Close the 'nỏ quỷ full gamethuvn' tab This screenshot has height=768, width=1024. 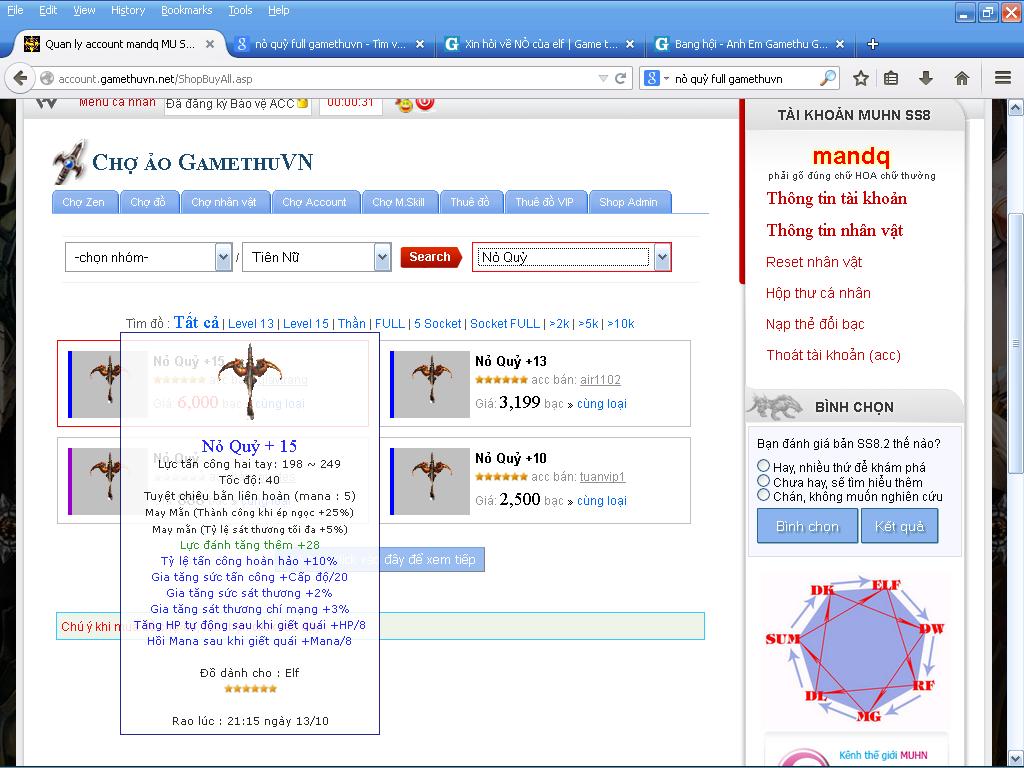click(420, 44)
